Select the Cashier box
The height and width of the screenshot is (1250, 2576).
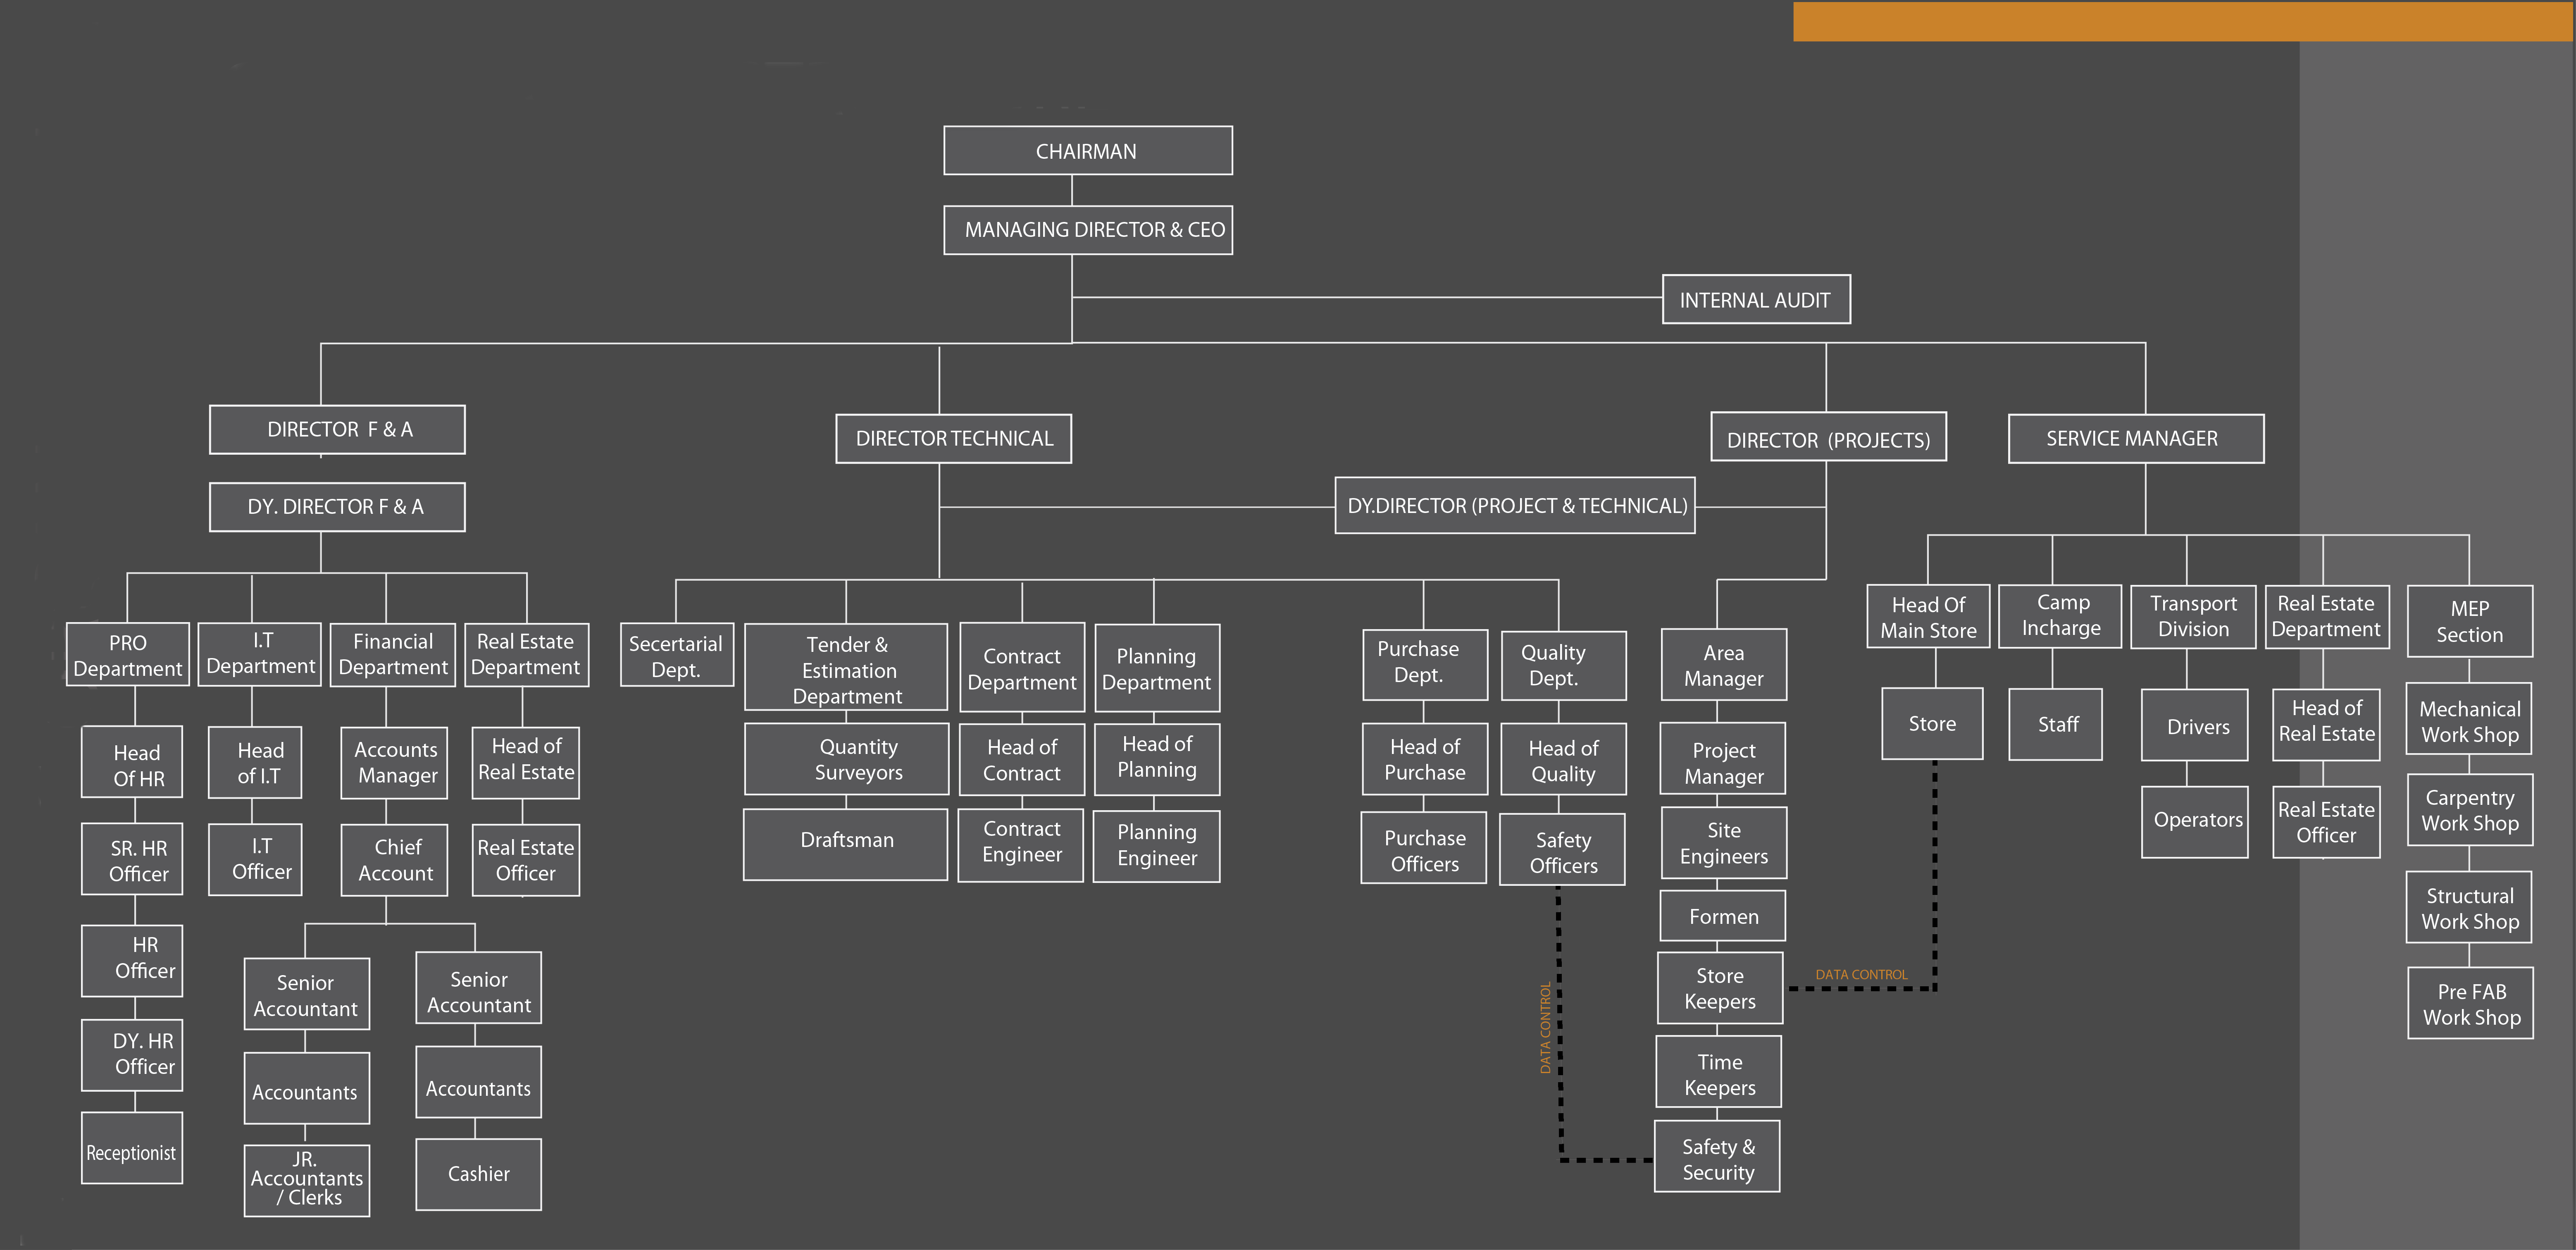[479, 1175]
